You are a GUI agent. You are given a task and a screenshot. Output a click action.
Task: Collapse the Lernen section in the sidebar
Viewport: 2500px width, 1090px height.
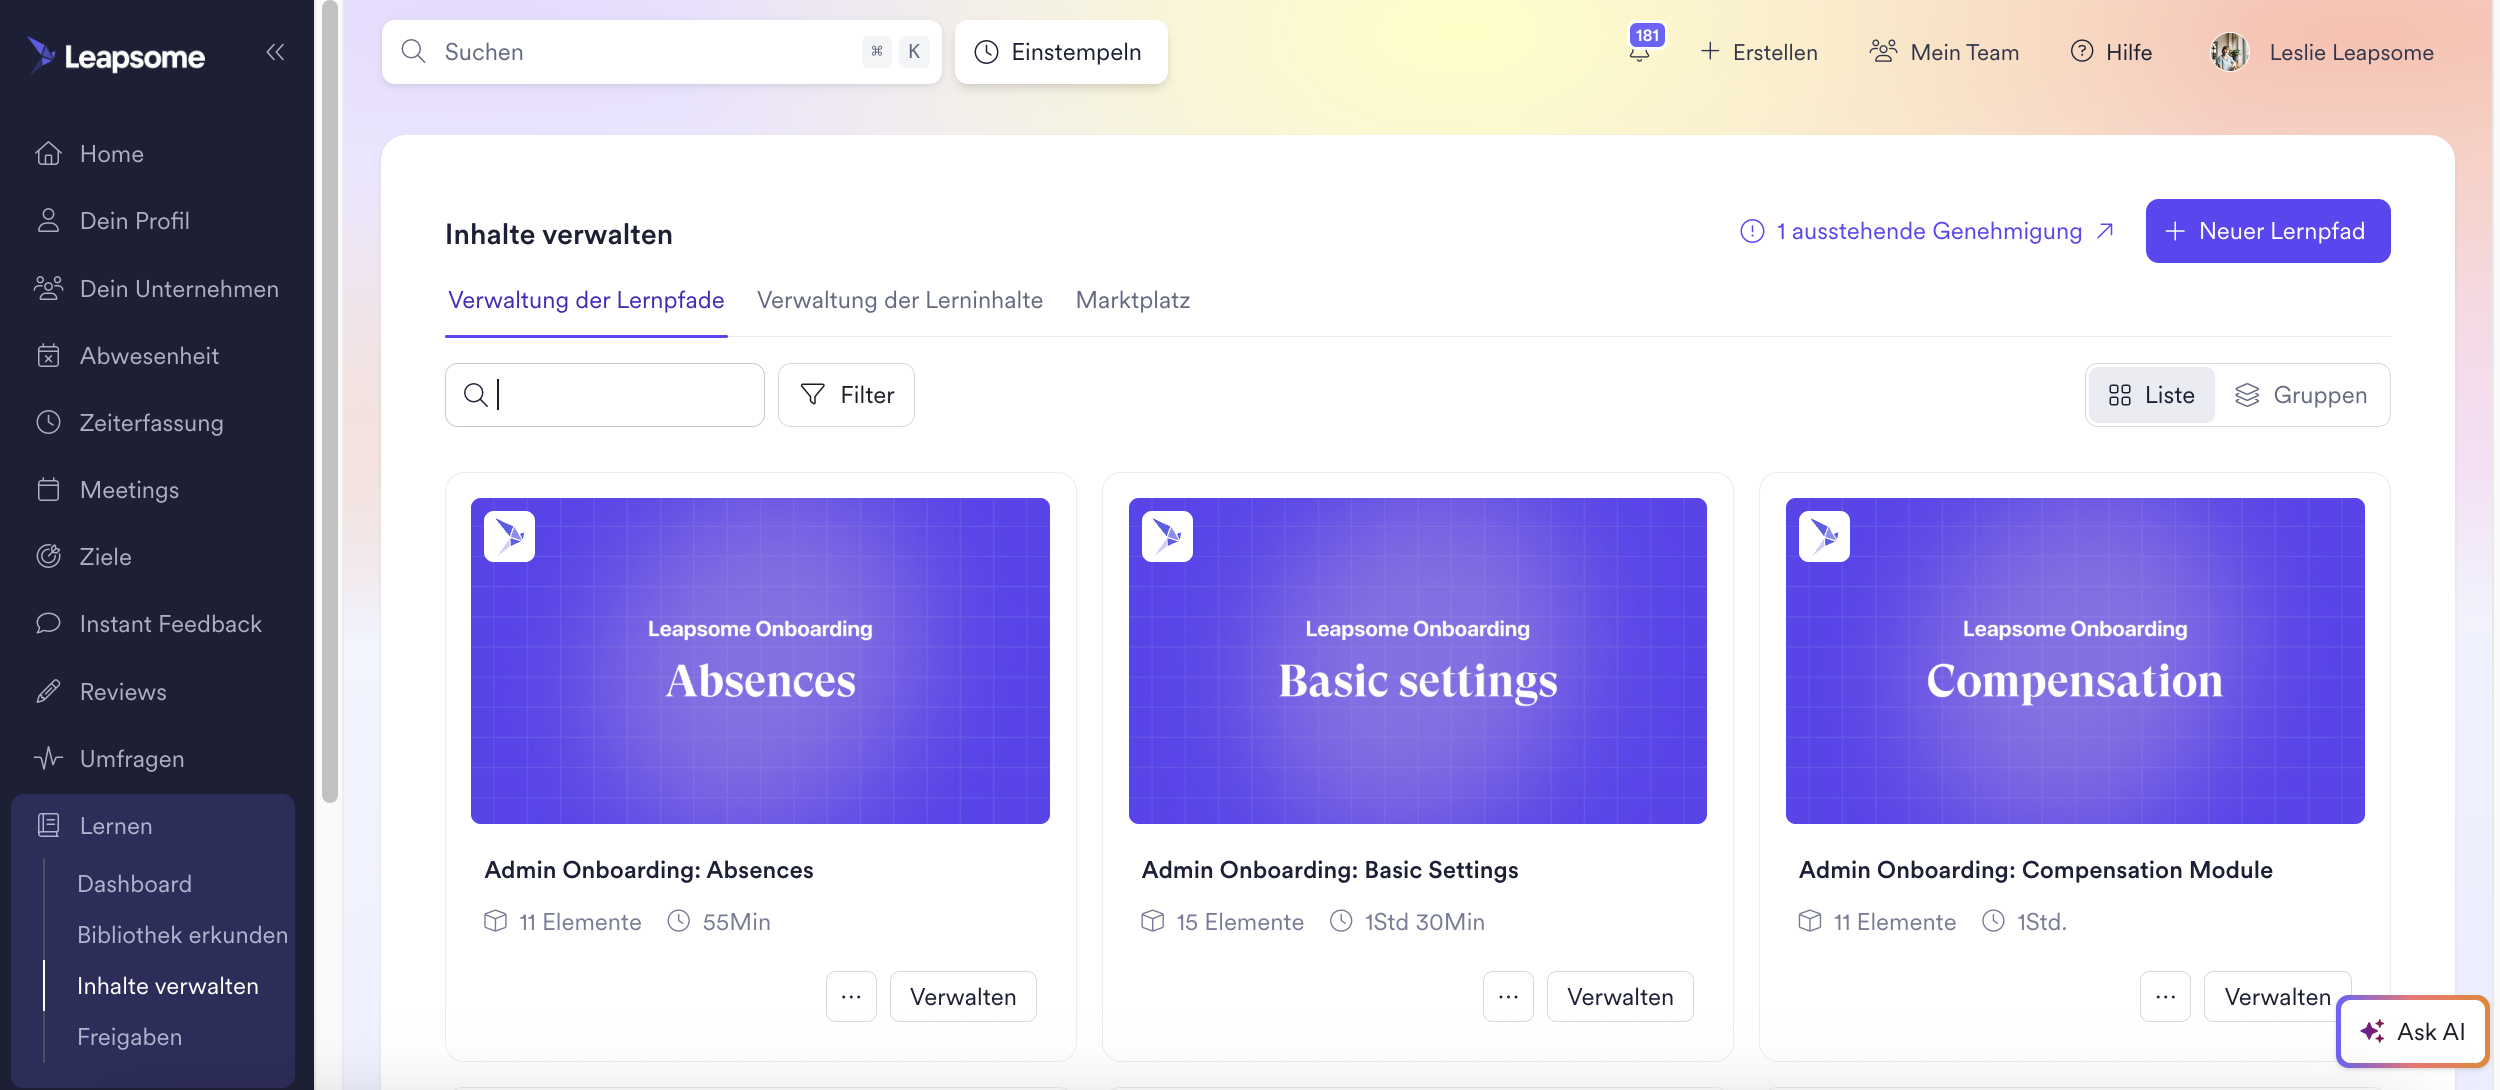click(153, 826)
